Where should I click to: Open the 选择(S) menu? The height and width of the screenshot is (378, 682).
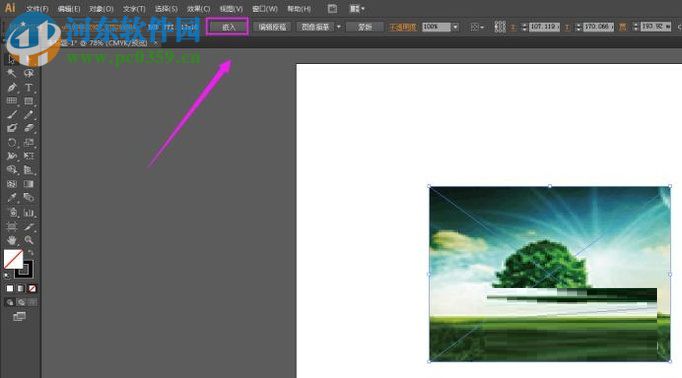coord(166,9)
